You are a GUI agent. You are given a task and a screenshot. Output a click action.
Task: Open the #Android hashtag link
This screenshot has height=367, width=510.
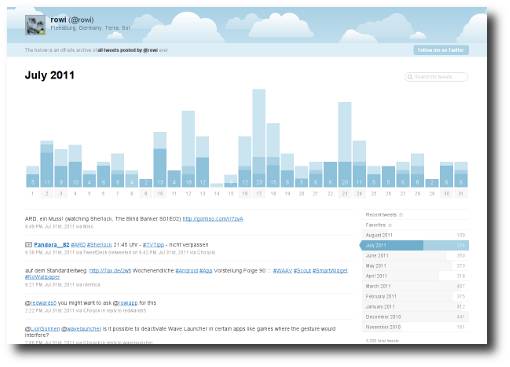coord(187,271)
